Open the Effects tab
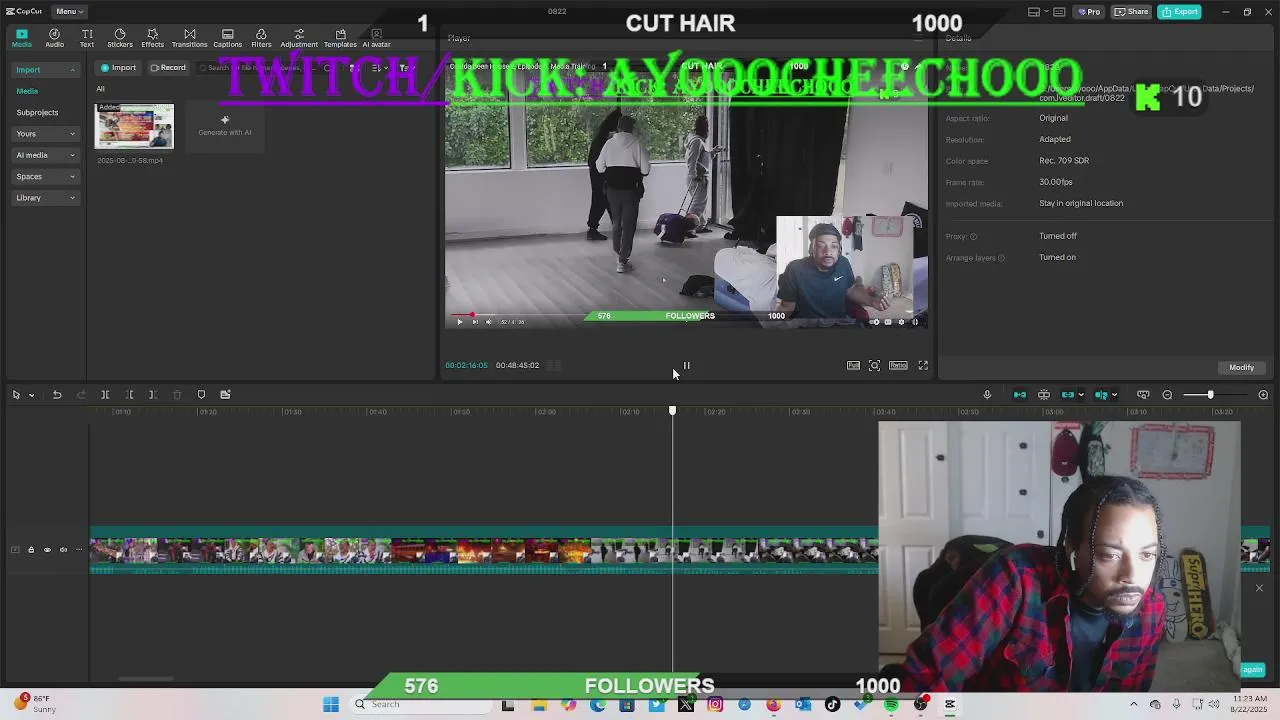This screenshot has height=720, width=1280. pos(152,38)
